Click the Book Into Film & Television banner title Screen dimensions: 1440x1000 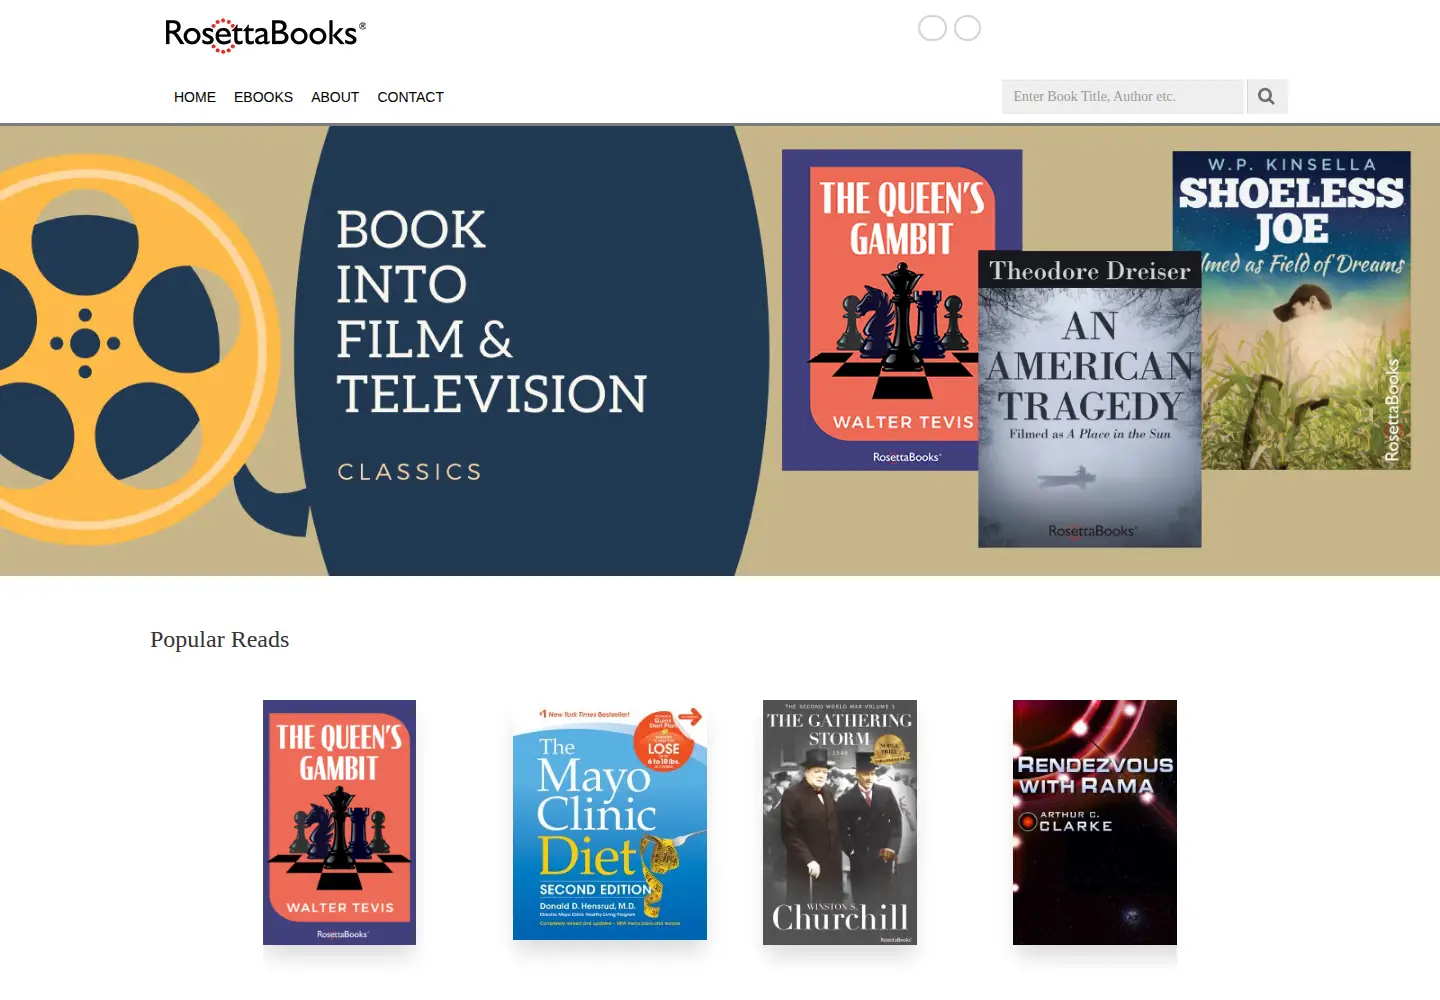point(491,311)
